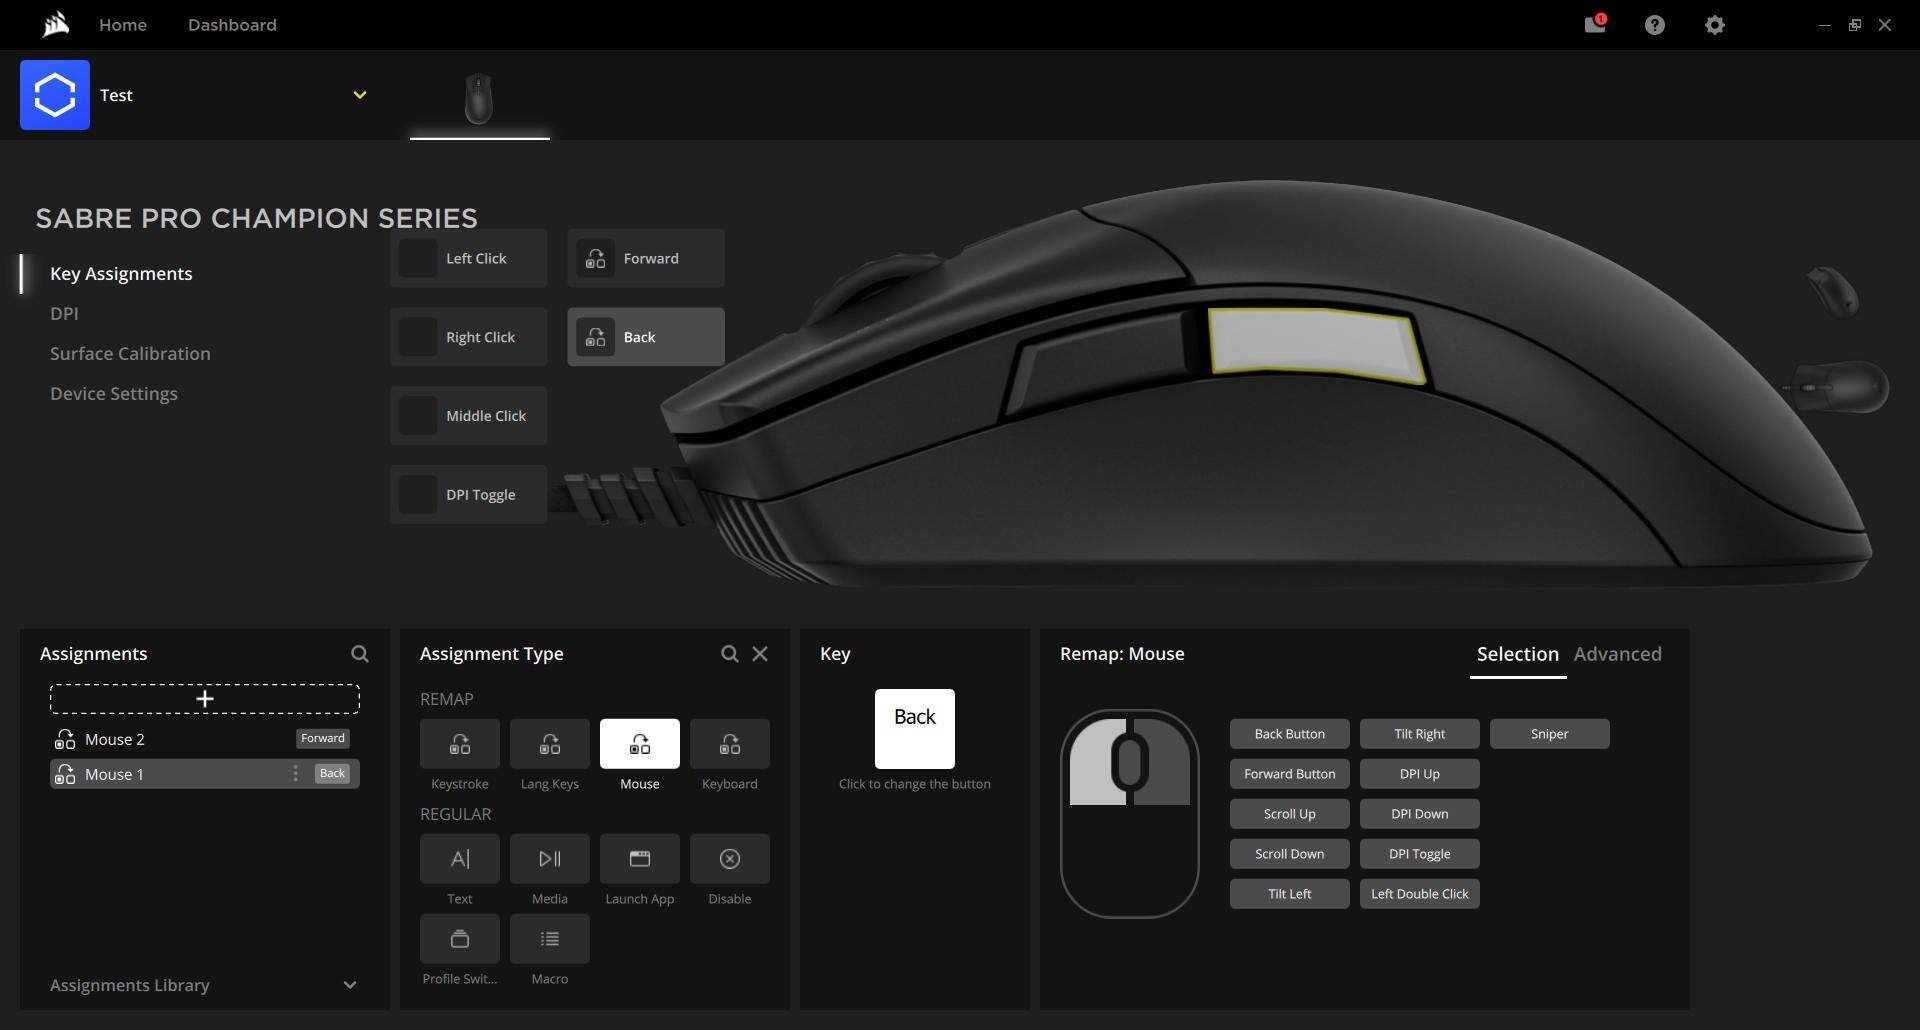Switch to the Advanced tab

tap(1617, 654)
